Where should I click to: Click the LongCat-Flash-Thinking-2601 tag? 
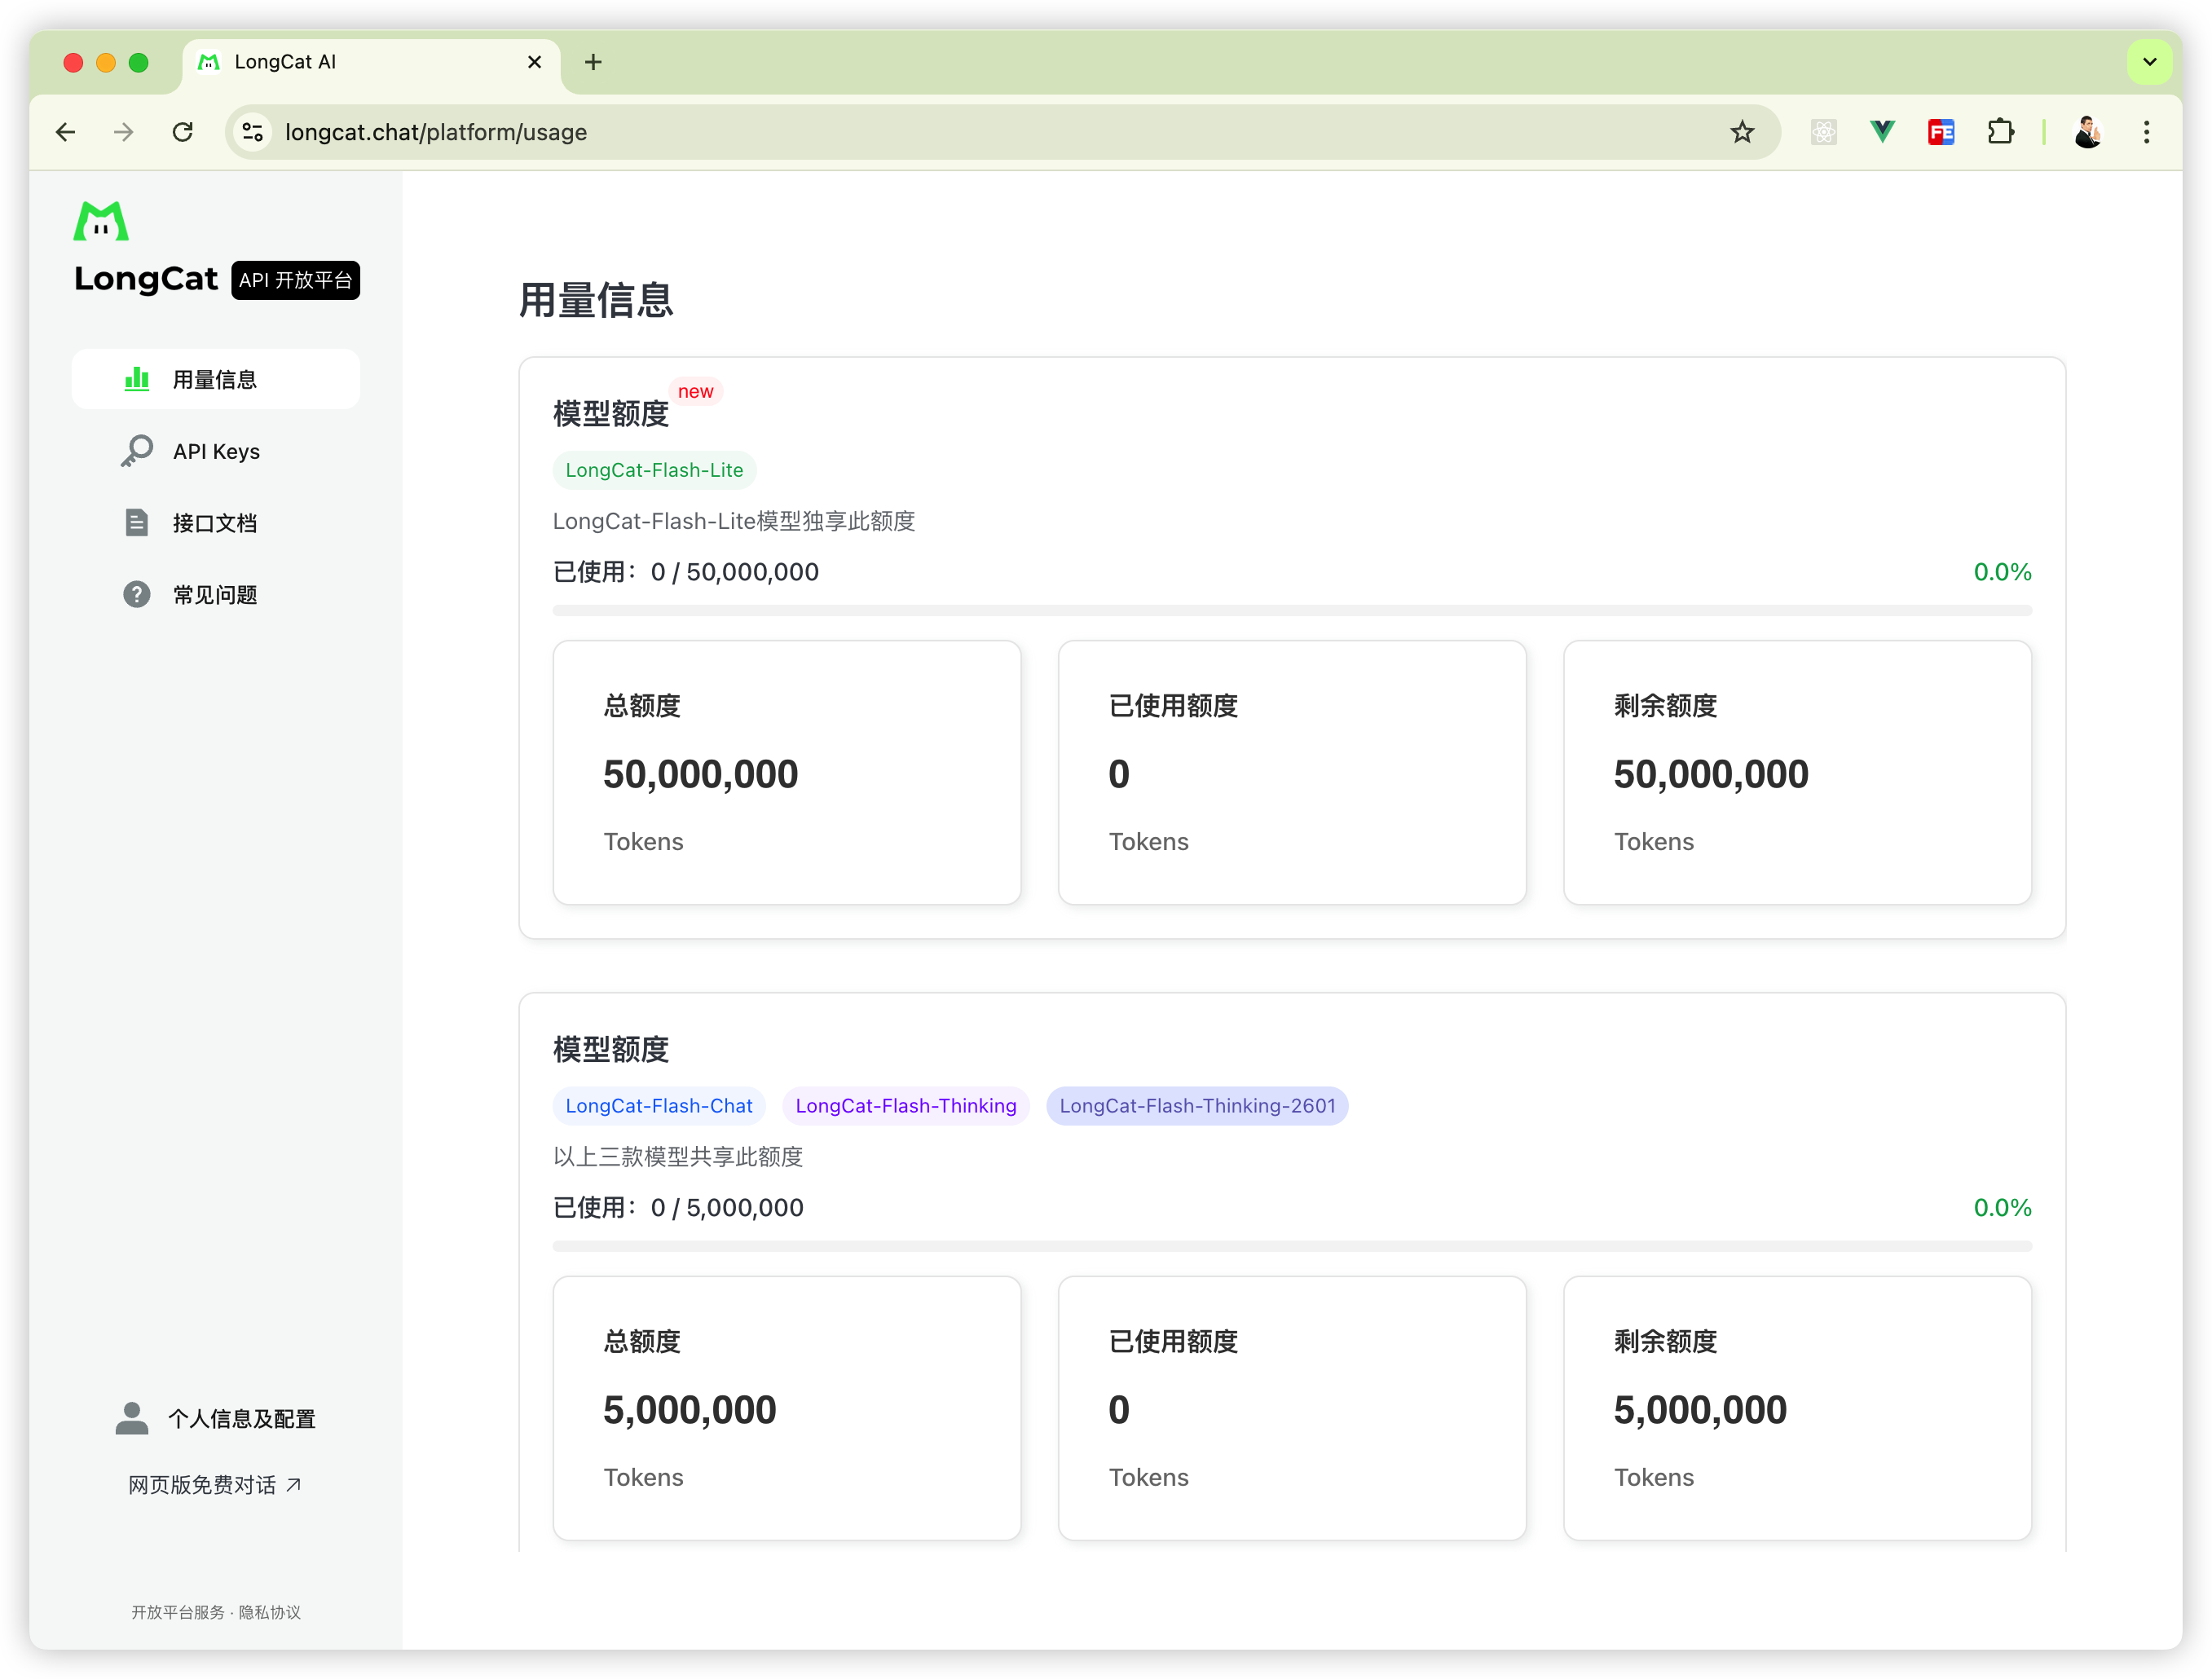click(1196, 1106)
